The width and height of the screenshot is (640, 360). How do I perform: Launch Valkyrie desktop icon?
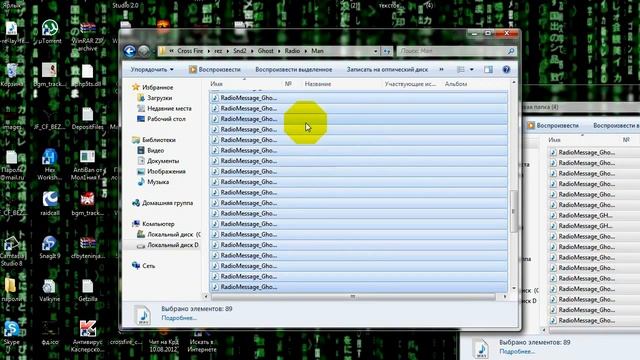click(49, 290)
